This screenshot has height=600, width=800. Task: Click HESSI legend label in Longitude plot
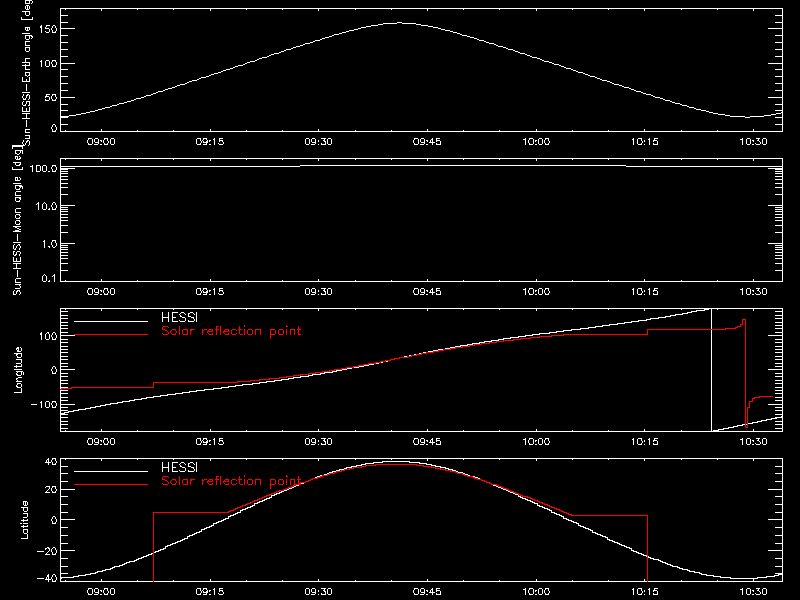[x=179, y=317]
